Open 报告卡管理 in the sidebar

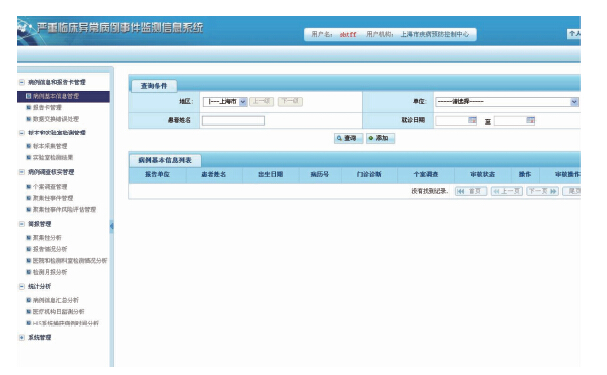[x=47, y=108]
